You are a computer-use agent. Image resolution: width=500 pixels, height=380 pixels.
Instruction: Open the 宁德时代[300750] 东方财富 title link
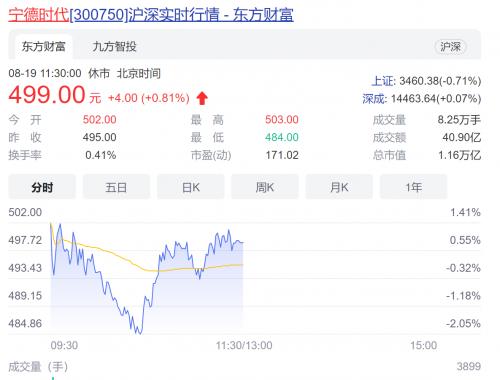click(x=151, y=15)
